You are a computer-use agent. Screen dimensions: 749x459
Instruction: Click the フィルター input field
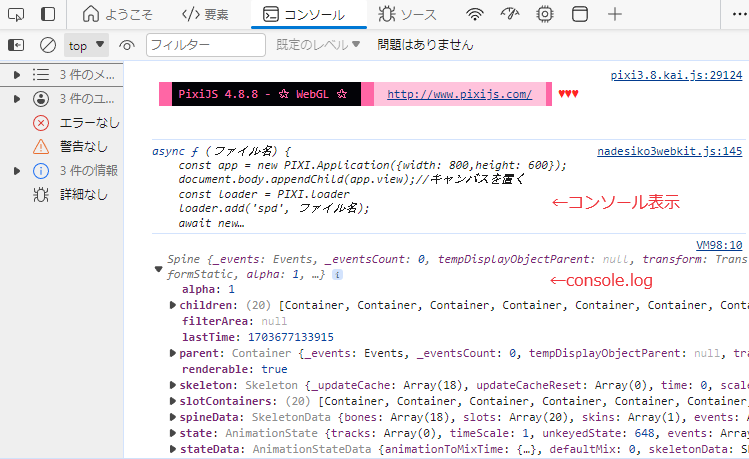[205, 45]
